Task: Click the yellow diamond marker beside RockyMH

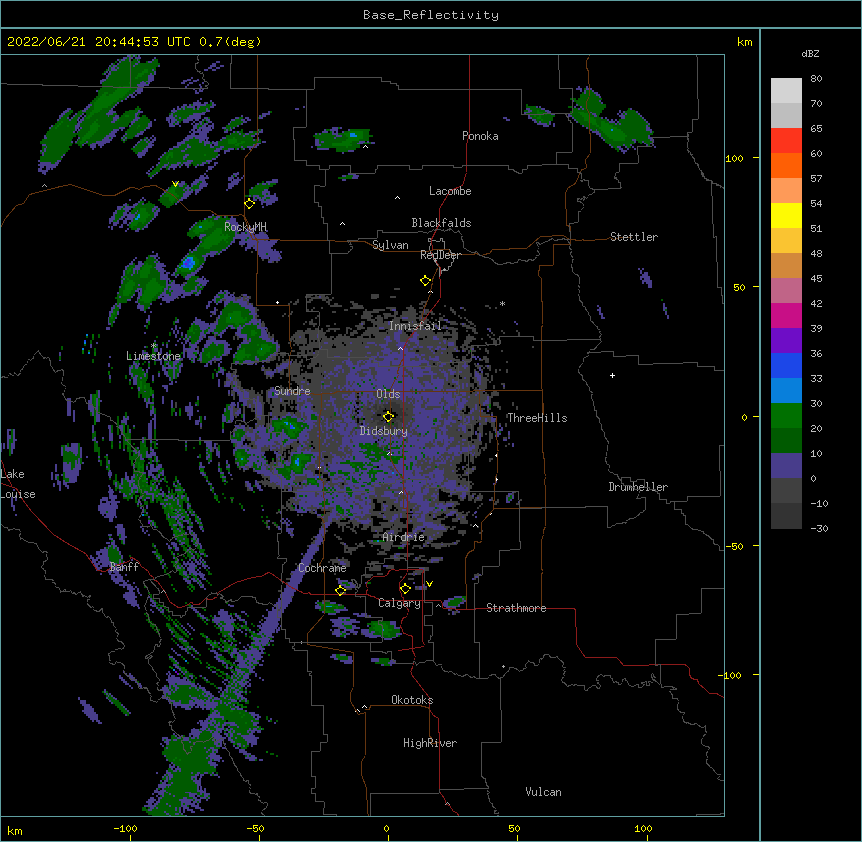Action: (x=250, y=204)
